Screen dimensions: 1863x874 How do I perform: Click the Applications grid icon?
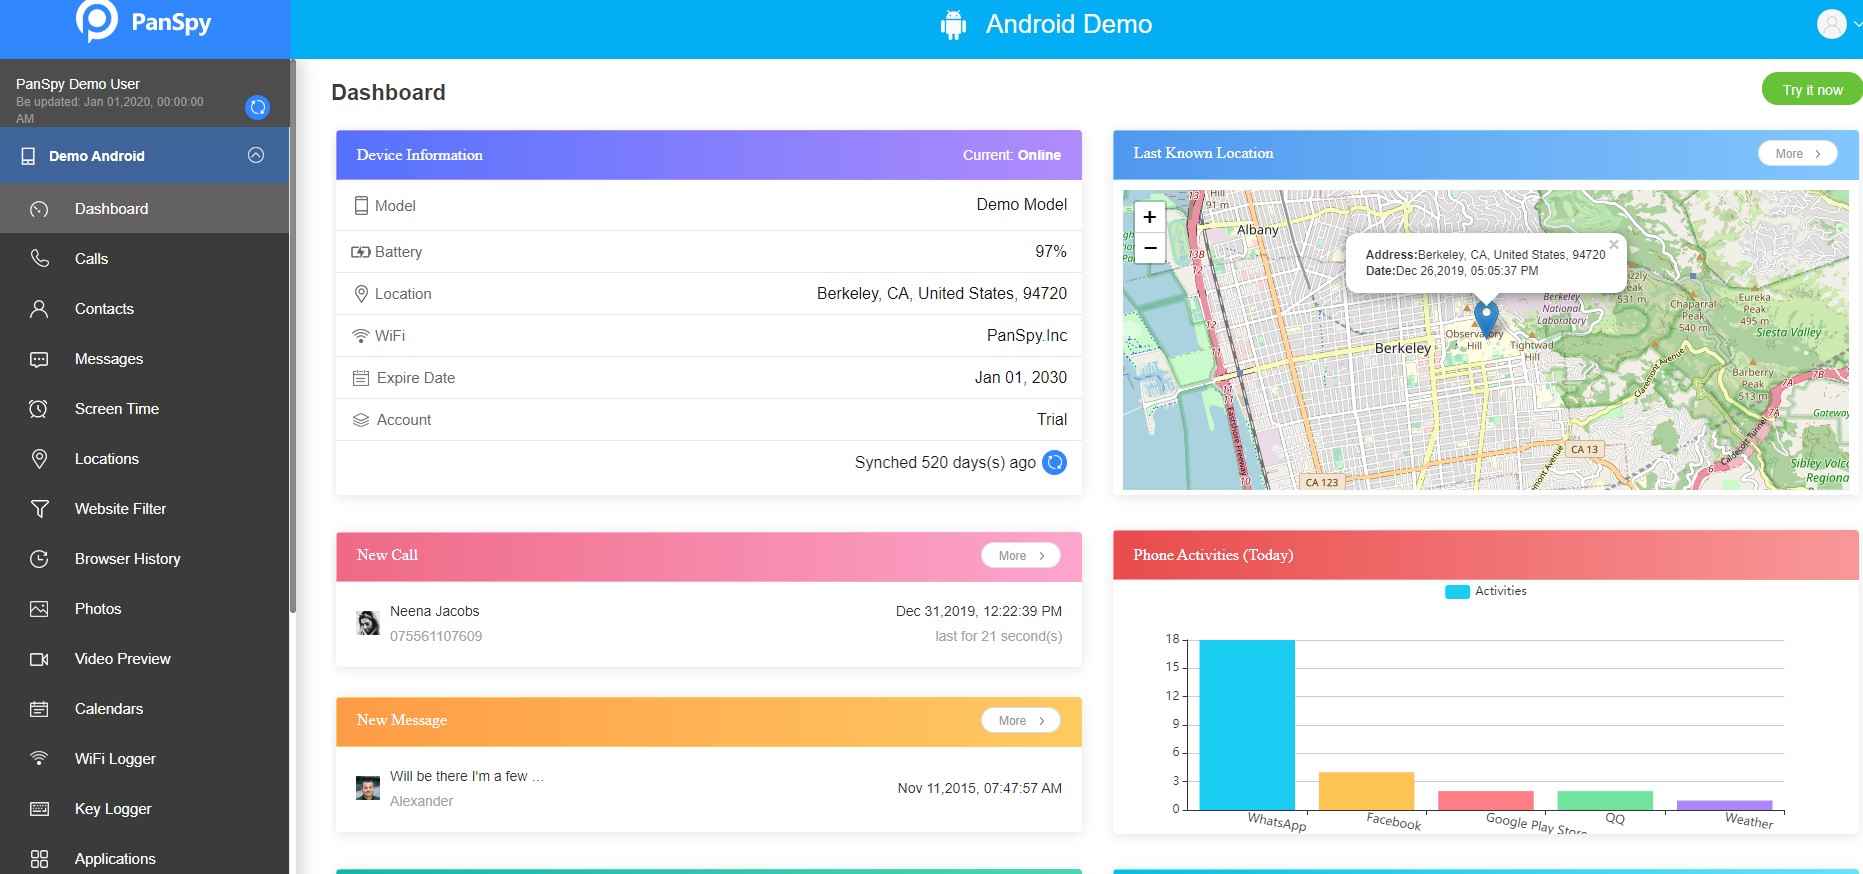tap(39, 859)
